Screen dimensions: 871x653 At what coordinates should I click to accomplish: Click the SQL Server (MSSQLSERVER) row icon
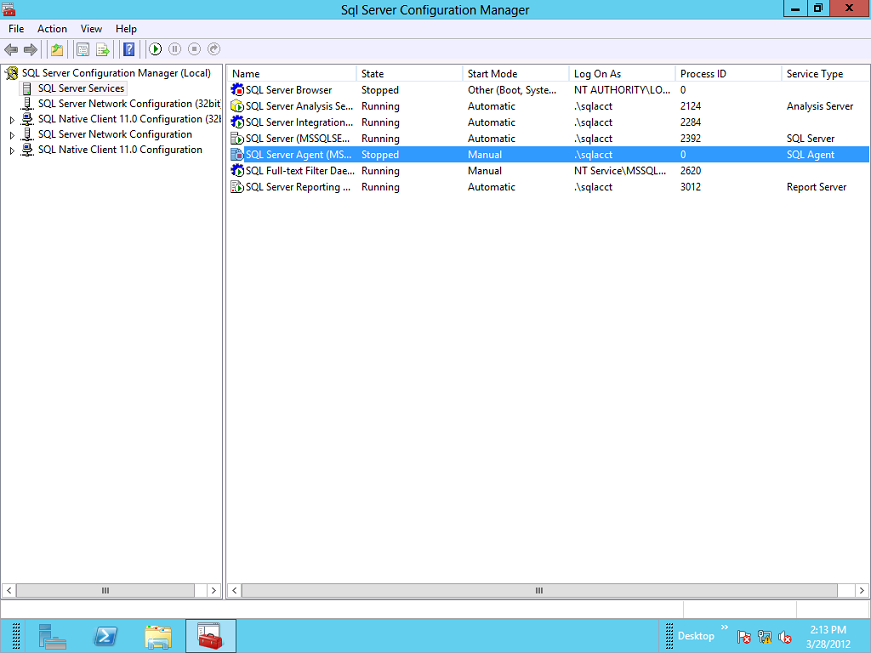click(x=237, y=138)
